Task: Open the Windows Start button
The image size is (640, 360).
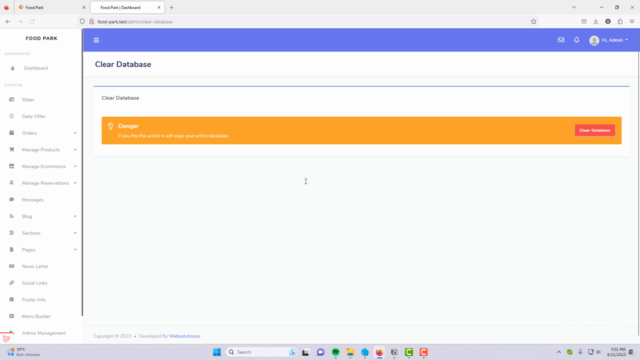Action: (217, 352)
